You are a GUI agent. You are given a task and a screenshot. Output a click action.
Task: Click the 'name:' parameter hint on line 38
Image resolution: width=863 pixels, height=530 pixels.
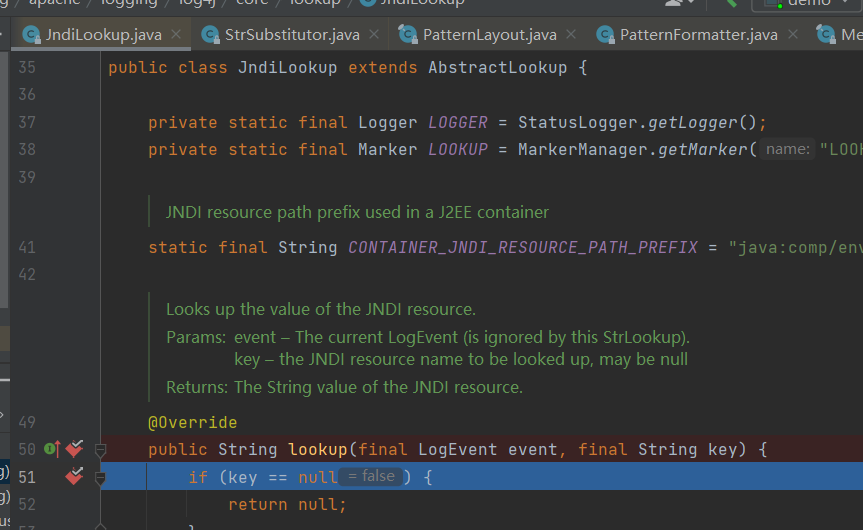(788, 149)
